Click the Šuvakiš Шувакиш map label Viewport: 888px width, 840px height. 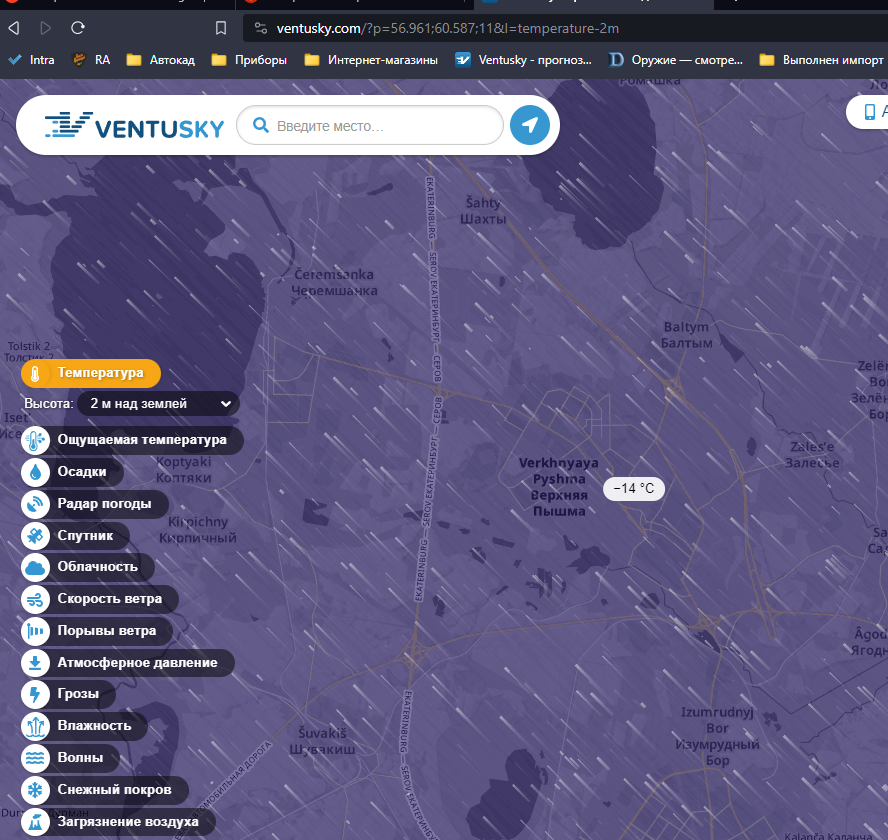point(322,741)
